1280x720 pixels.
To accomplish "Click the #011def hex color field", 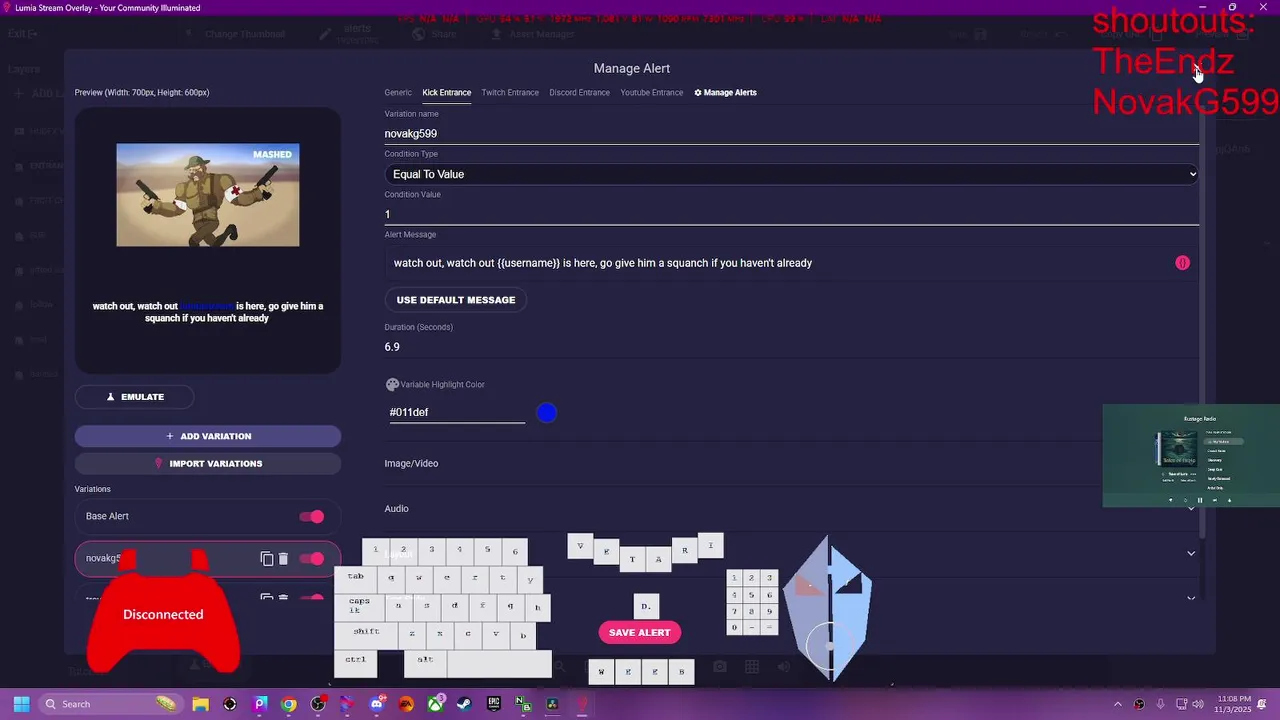I will (457, 412).
